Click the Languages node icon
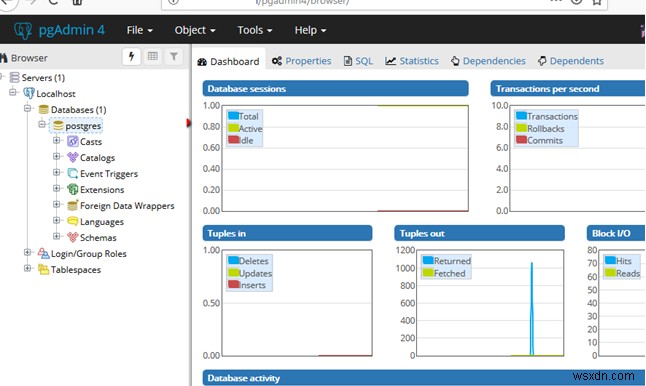This screenshot has height=386, width=646. point(73,222)
